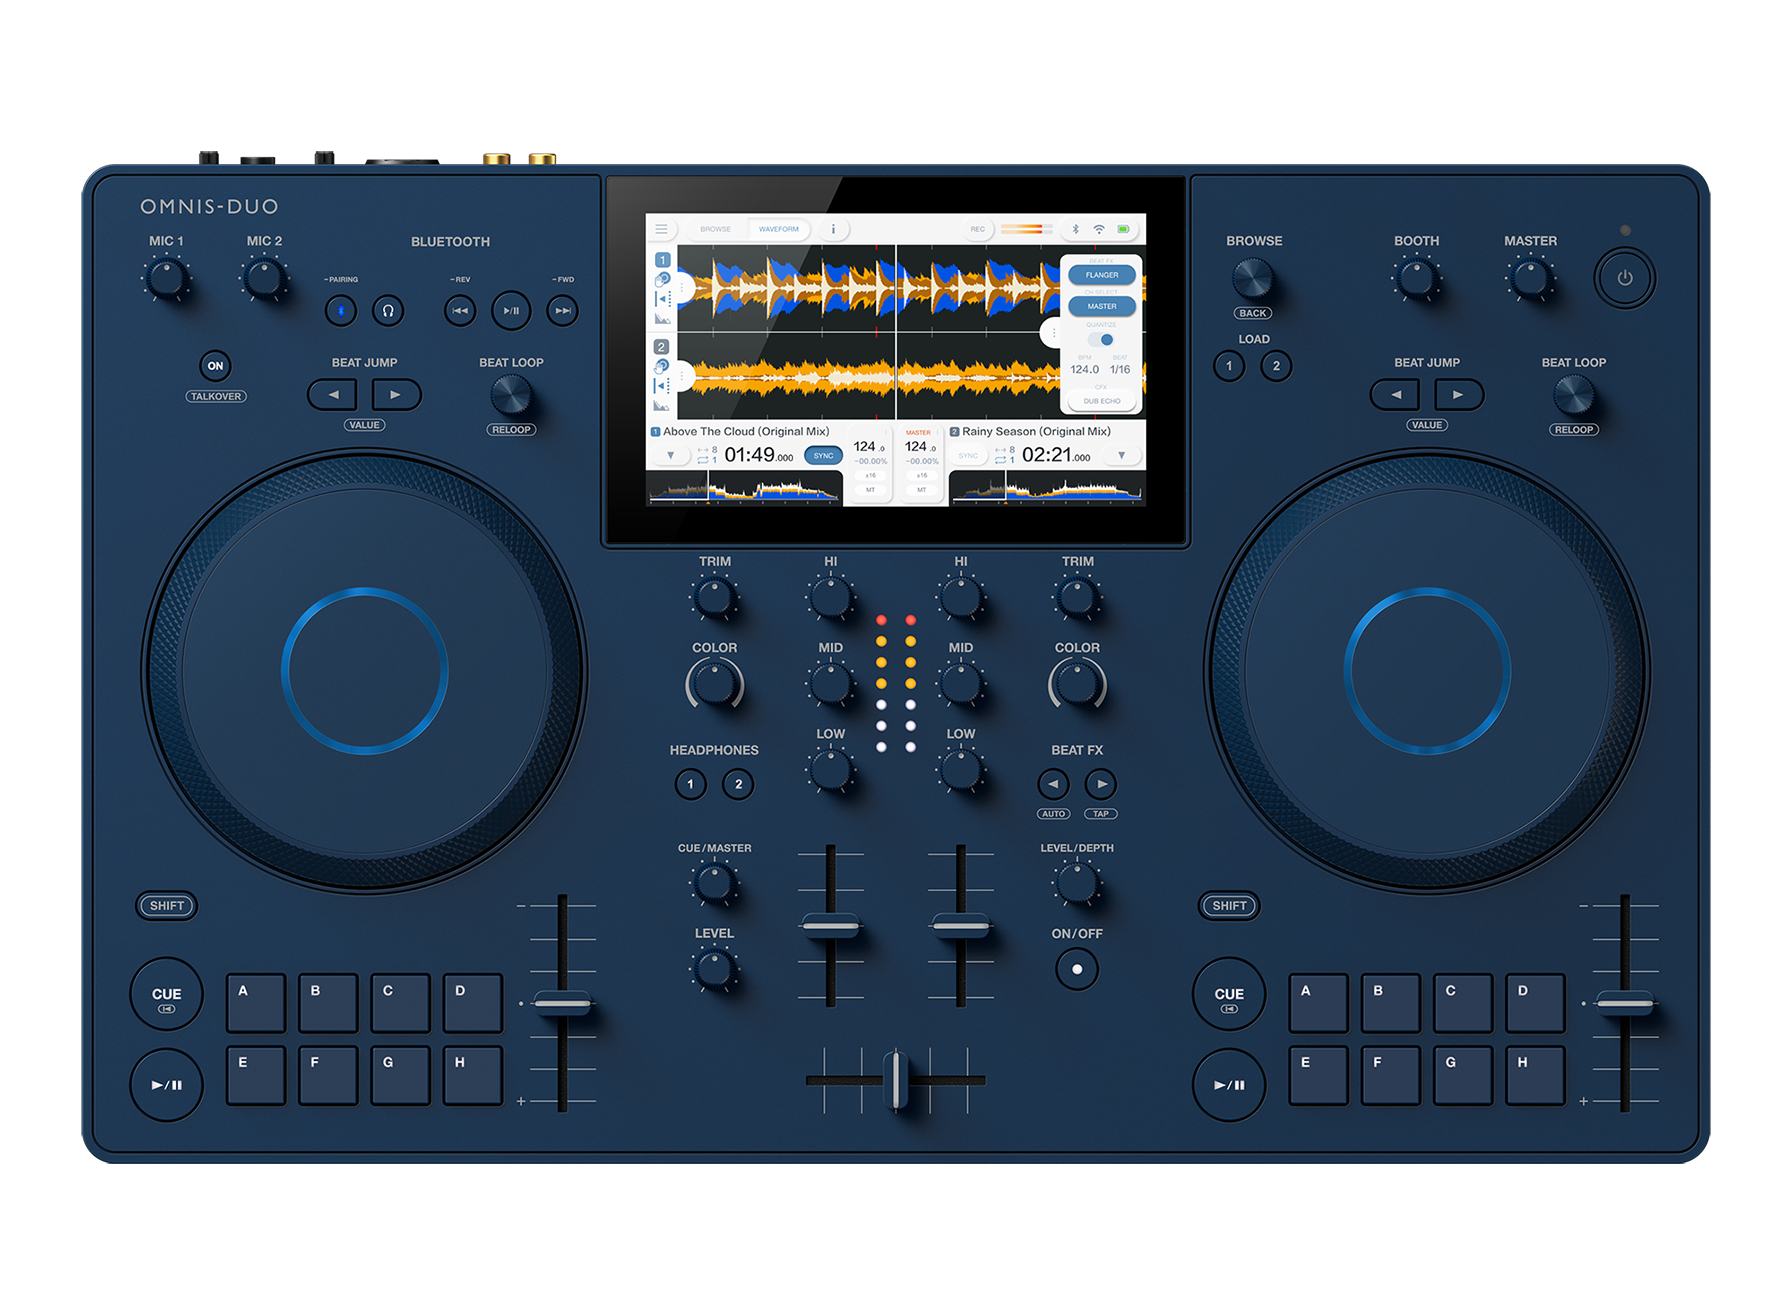Hit the power button at top right

[x=1625, y=278]
